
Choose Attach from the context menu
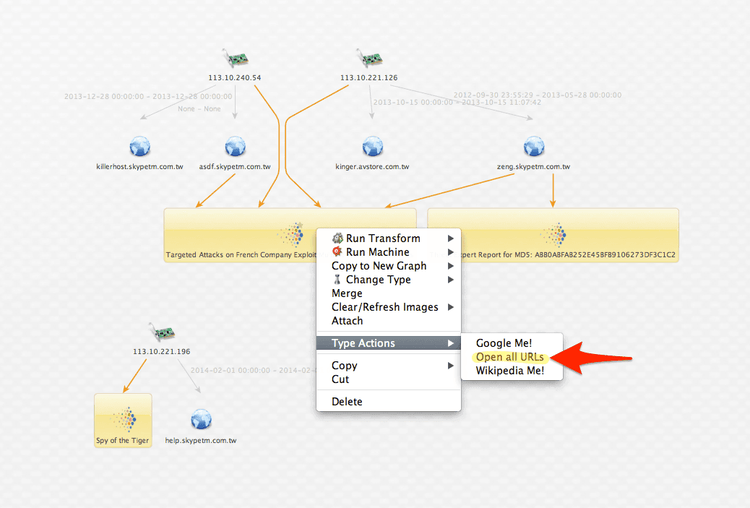point(347,321)
